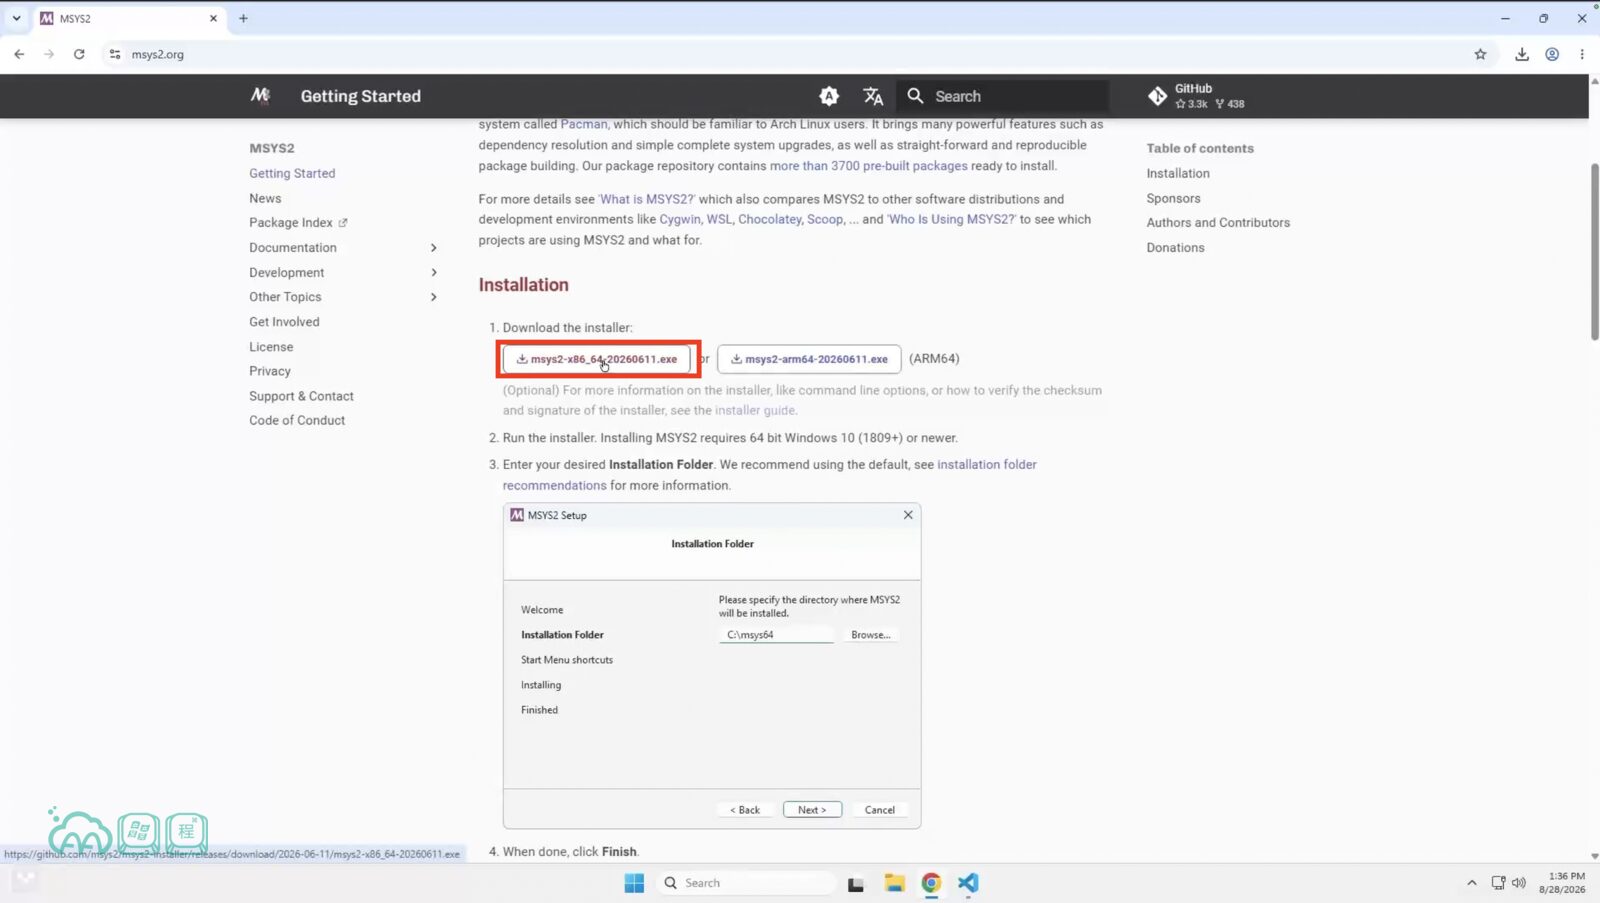Screen dimensions: 1600x903
Task: Open License page in sidebar
Action: (x=271, y=347)
